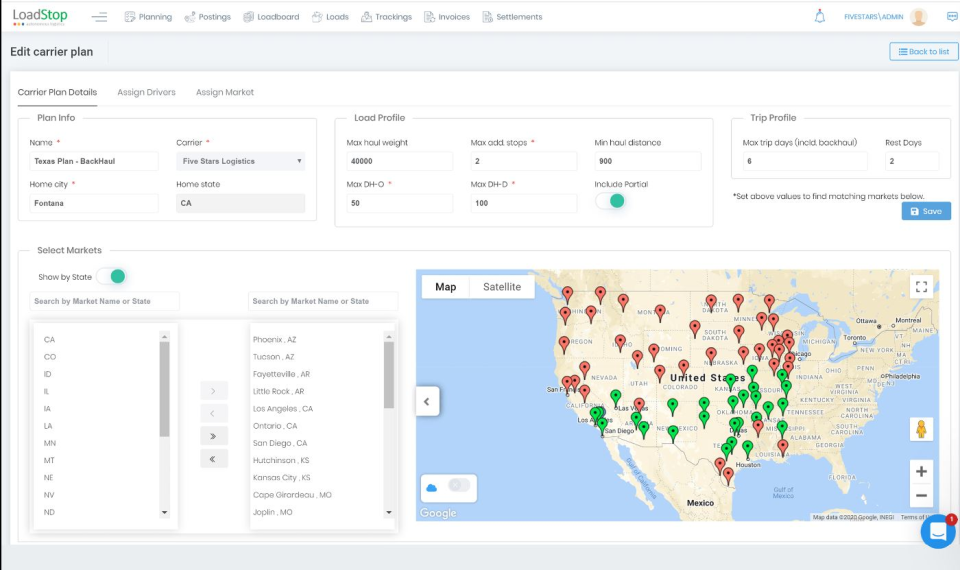Click the move all right double arrow
This screenshot has height=570, width=960.
(x=214, y=436)
